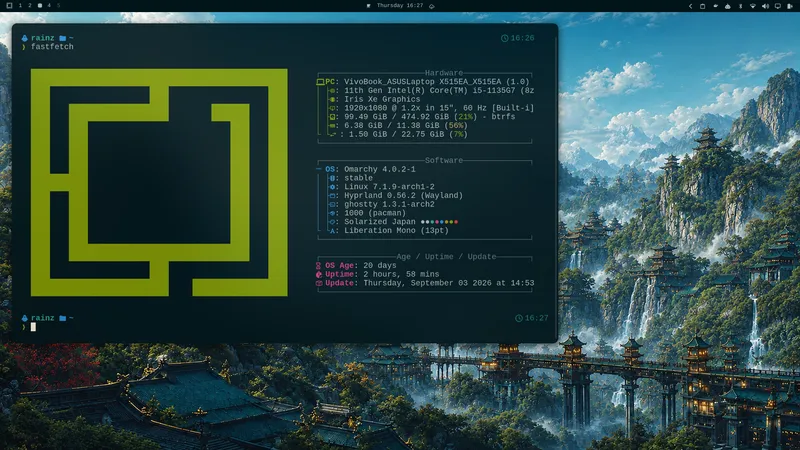This screenshot has height=450, width=800.
Task: Click the '99.49 GiB / 474.92 GiB' disk line
Action: pyautogui.click(x=430, y=117)
